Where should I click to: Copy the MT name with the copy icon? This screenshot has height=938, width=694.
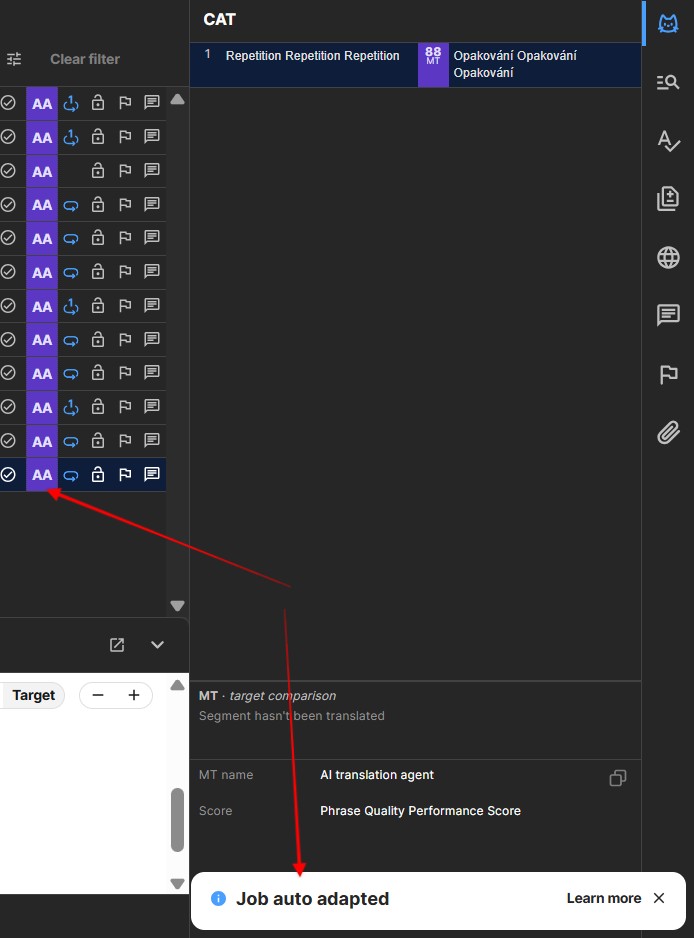pos(617,778)
